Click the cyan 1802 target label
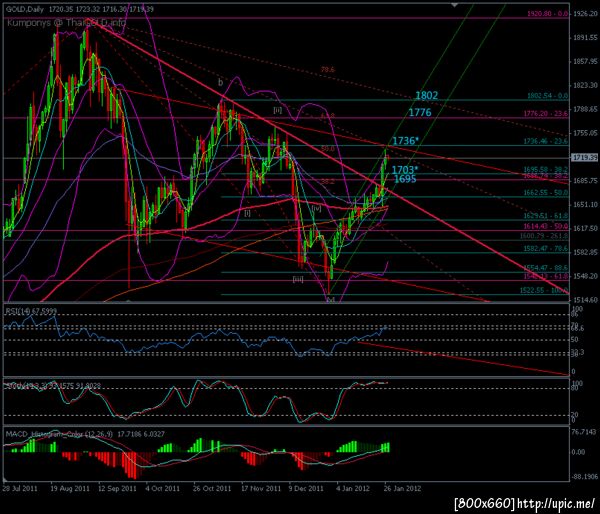The height and width of the screenshot is (514, 600). pyautogui.click(x=426, y=95)
